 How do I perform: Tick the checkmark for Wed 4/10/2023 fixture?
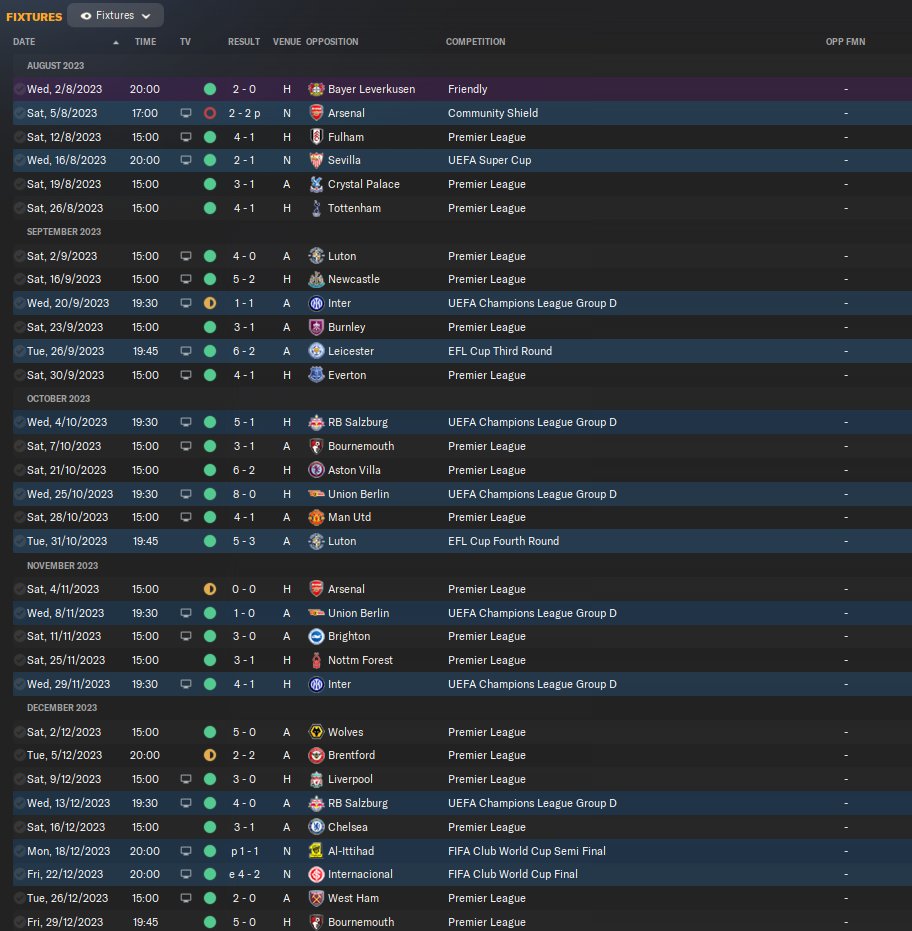(x=20, y=422)
